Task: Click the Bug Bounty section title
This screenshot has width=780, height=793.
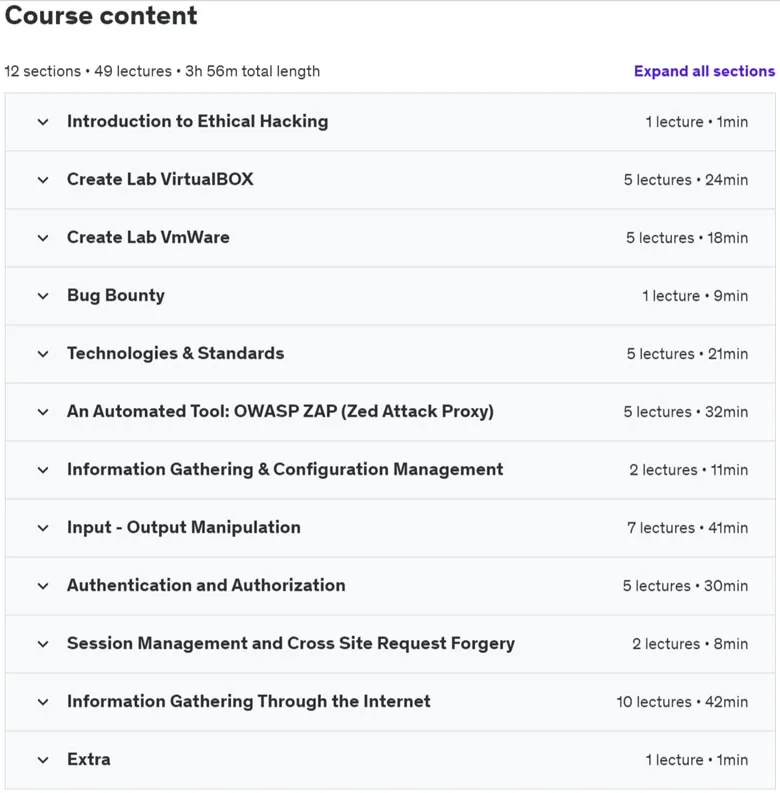Action: [x=116, y=295]
